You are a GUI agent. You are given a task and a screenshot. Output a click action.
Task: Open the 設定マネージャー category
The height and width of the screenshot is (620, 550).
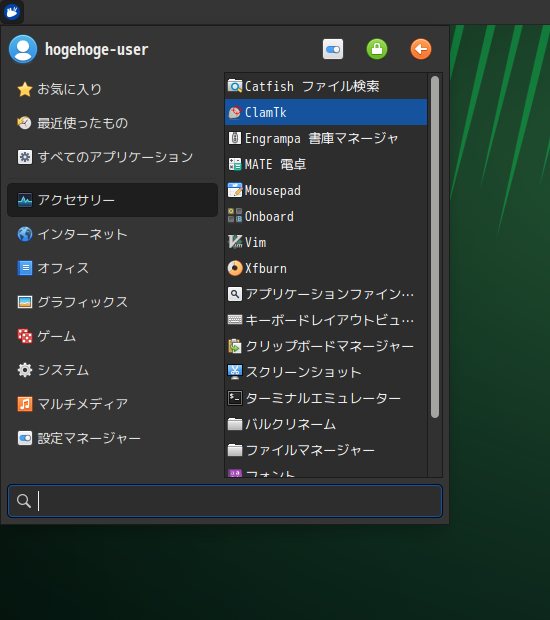click(112, 438)
